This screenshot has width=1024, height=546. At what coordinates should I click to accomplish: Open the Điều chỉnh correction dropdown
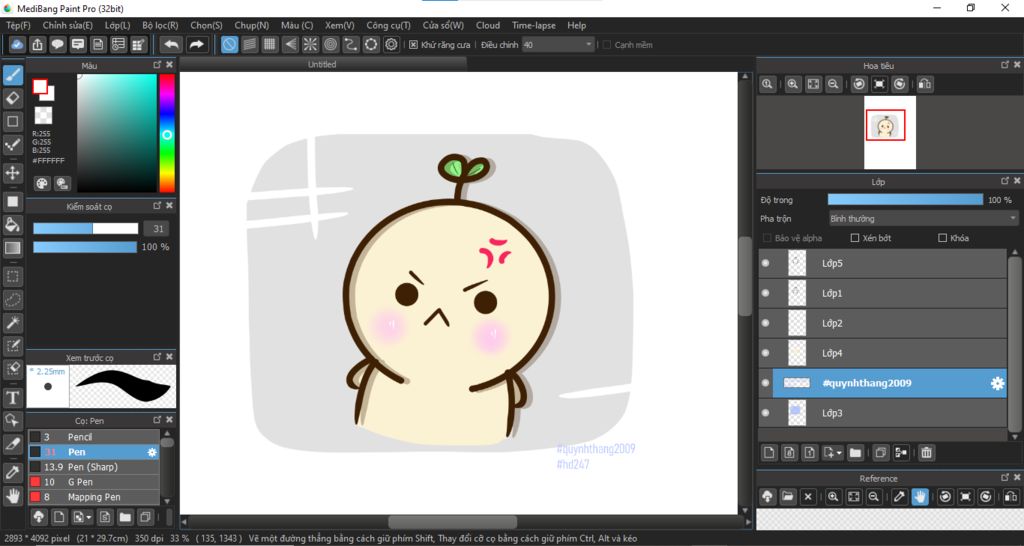pos(558,45)
